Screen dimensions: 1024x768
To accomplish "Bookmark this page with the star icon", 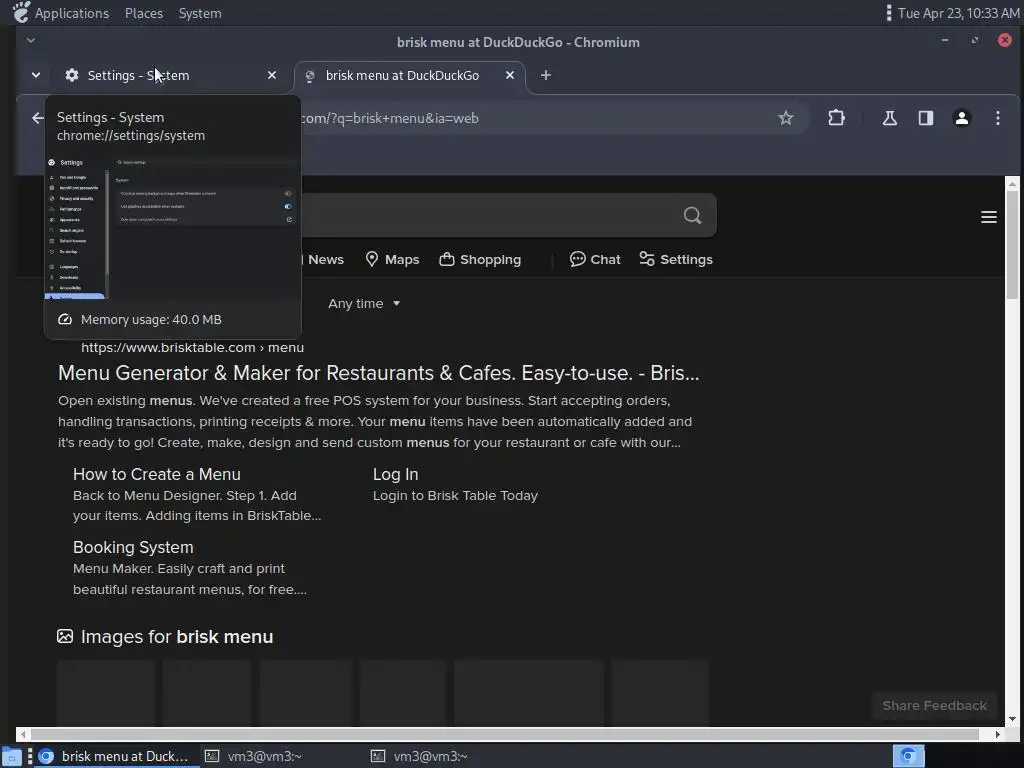I will click(x=786, y=118).
